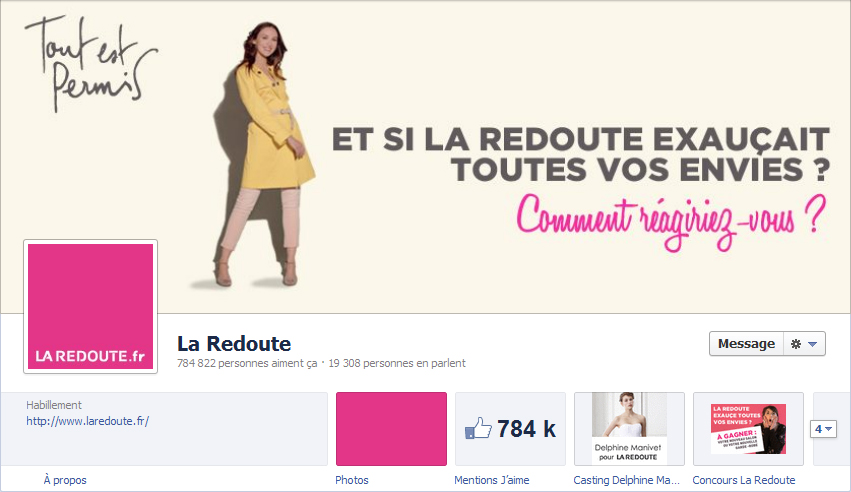Image resolution: width=851 pixels, height=492 pixels.
Task: Click the Concours La Redoute label
Action: click(x=744, y=480)
